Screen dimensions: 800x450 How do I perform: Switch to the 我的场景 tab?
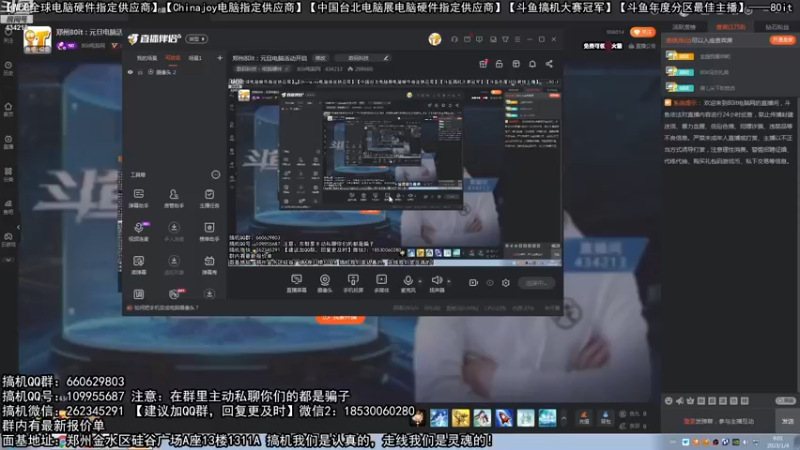147,58
